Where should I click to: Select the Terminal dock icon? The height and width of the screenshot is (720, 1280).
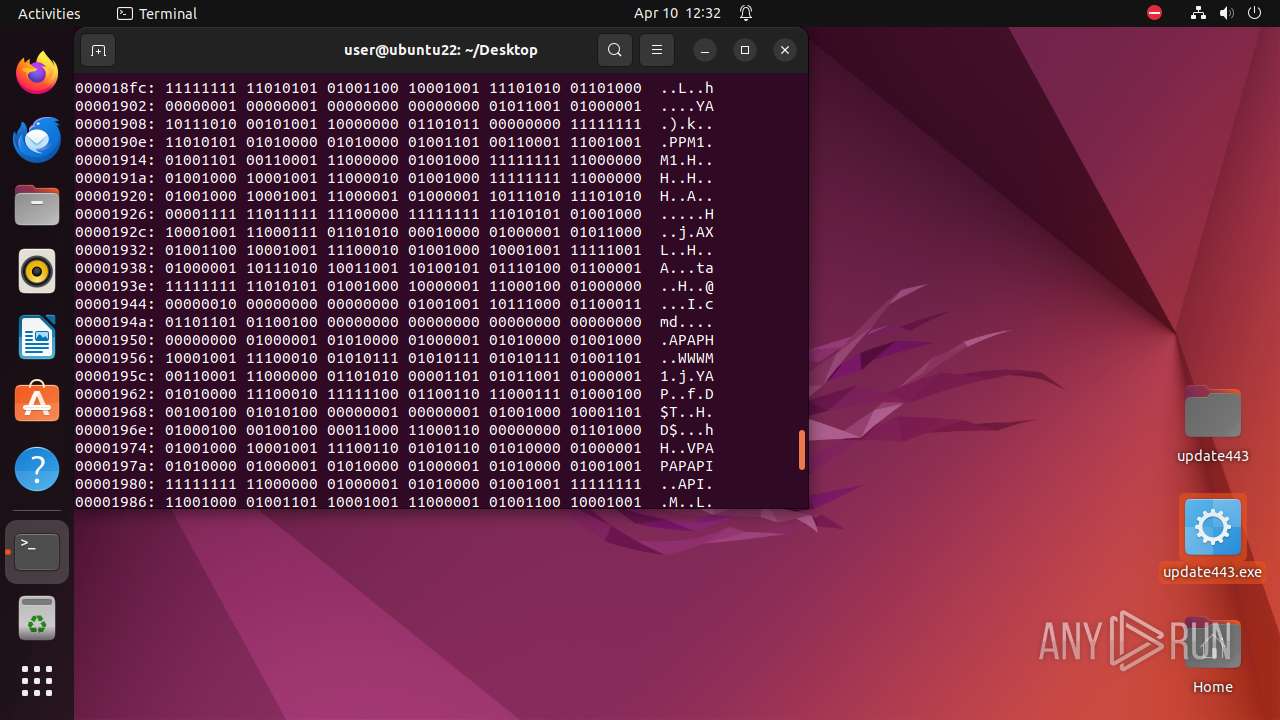37,552
